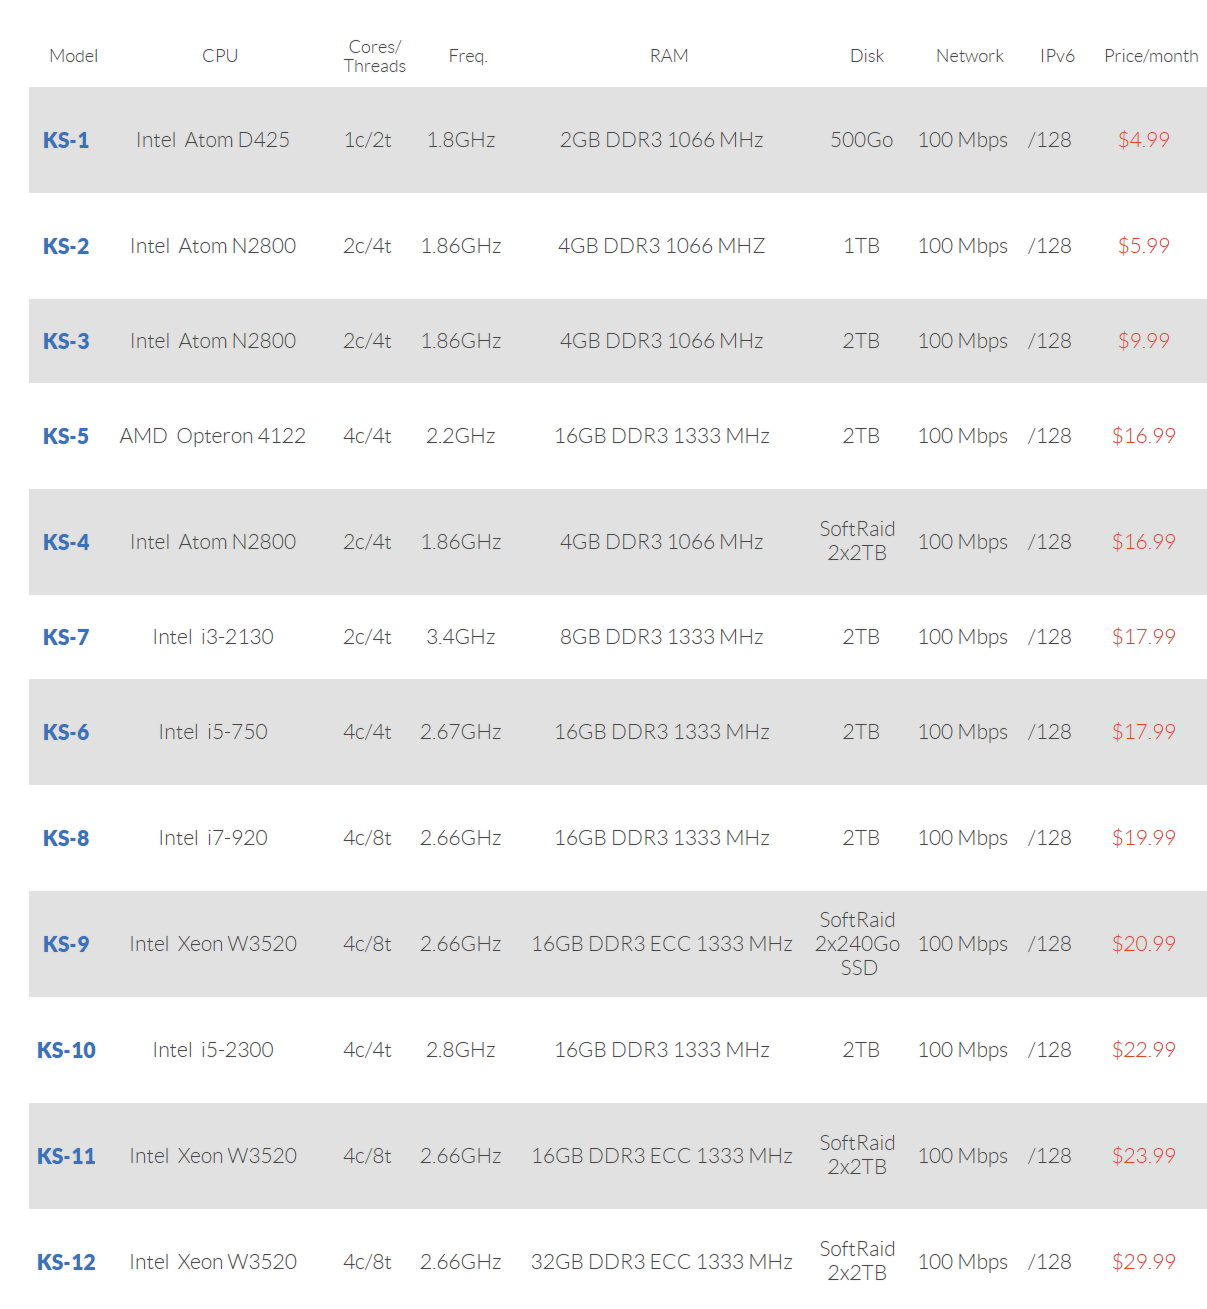The height and width of the screenshot is (1309, 1207).
Task: Click the Disk column header
Action: pyautogui.click(x=867, y=56)
